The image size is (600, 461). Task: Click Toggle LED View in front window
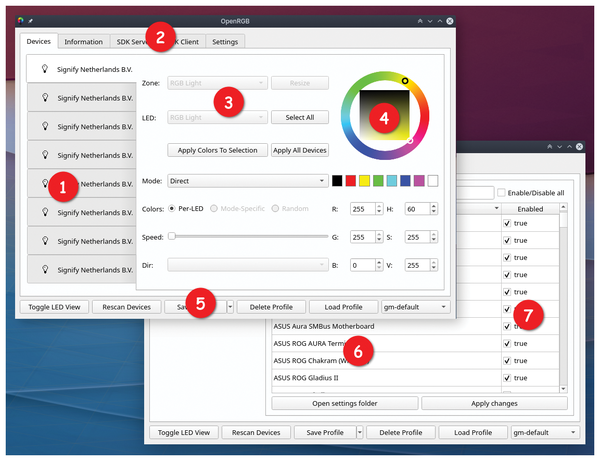coord(54,307)
